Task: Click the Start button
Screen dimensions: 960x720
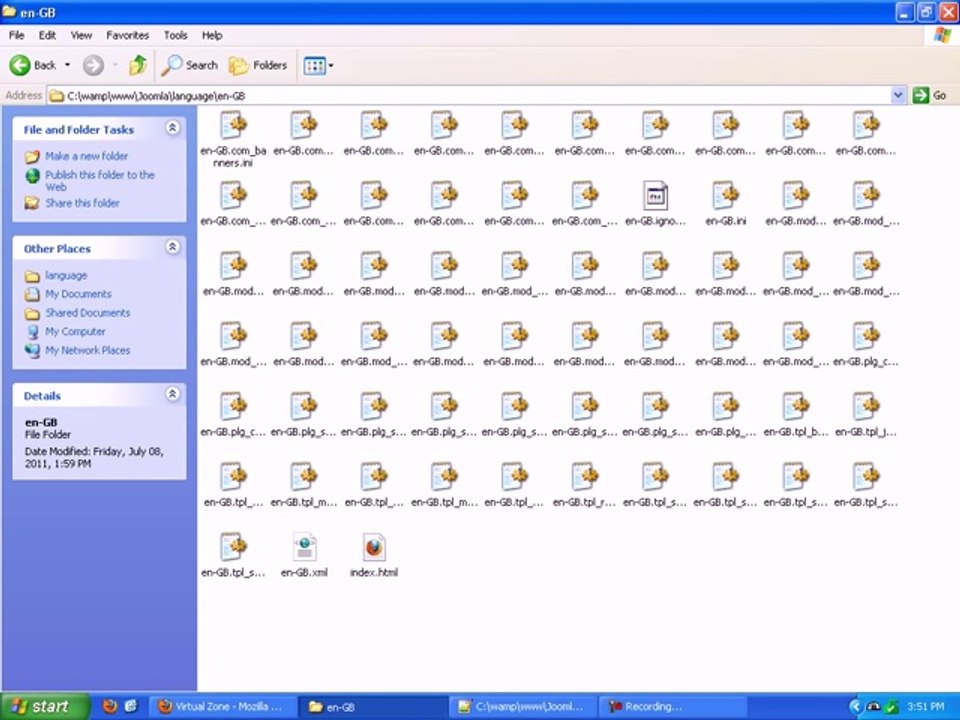Action: click(x=45, y=707)
